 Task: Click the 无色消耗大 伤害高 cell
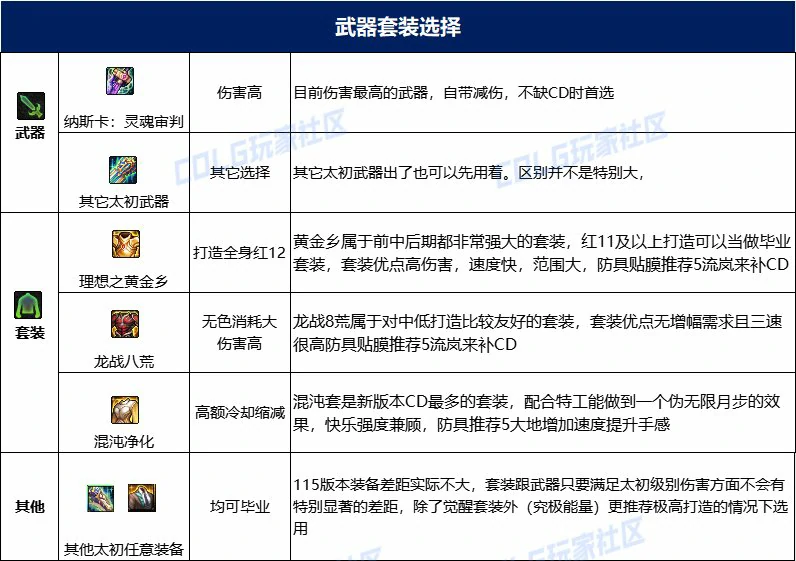point(240,333)
